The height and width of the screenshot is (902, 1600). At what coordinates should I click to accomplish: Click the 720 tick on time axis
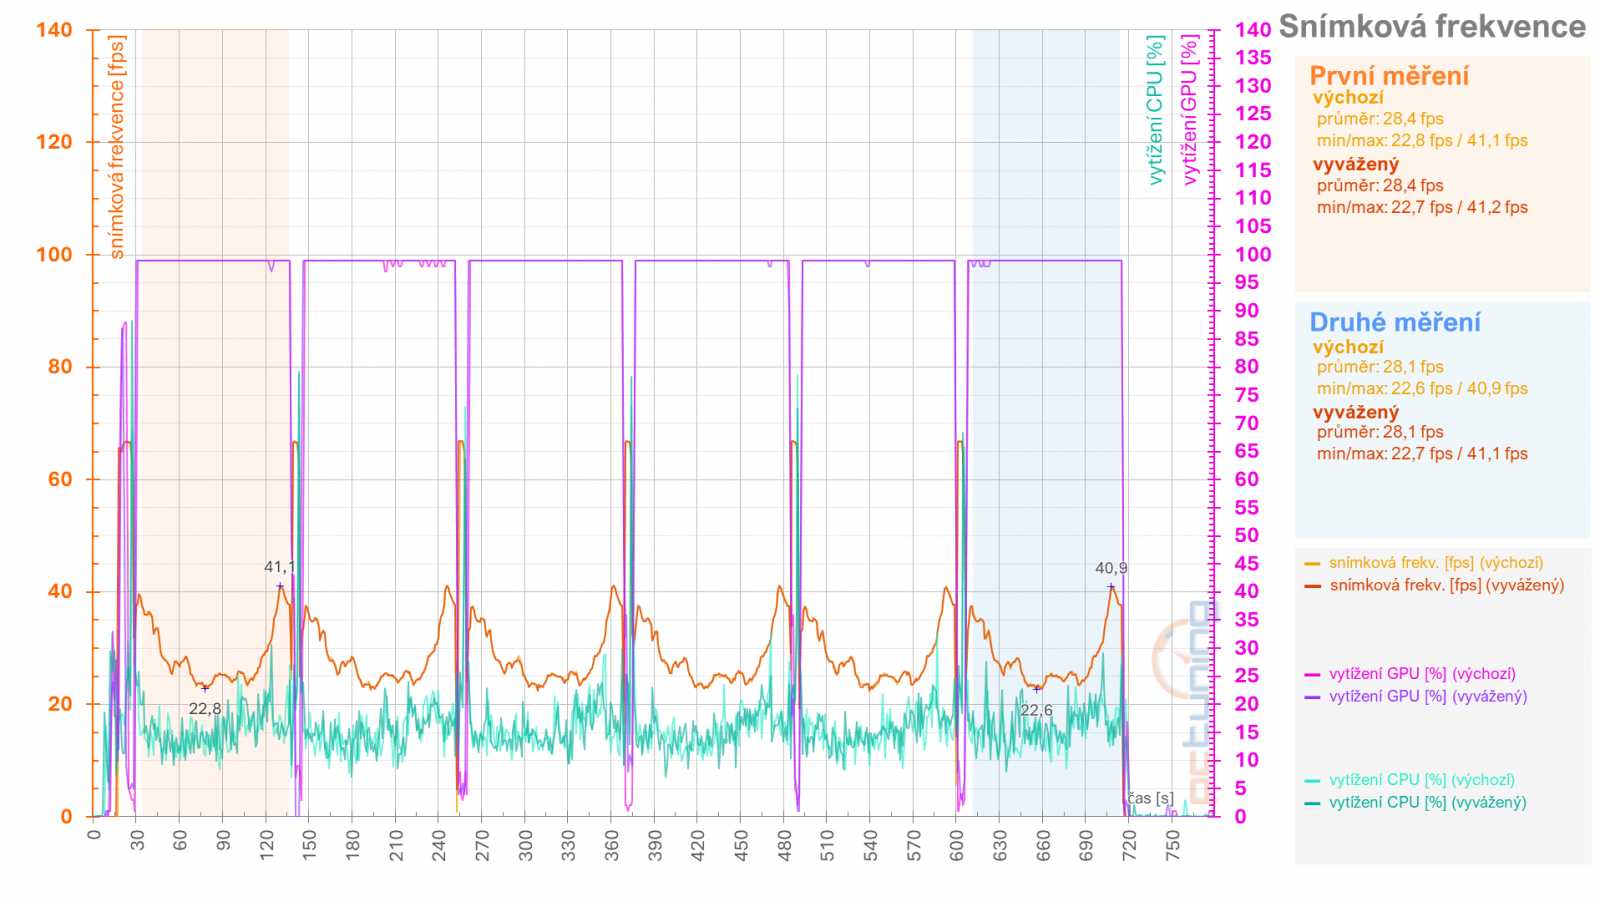[x=1129, y=845]
